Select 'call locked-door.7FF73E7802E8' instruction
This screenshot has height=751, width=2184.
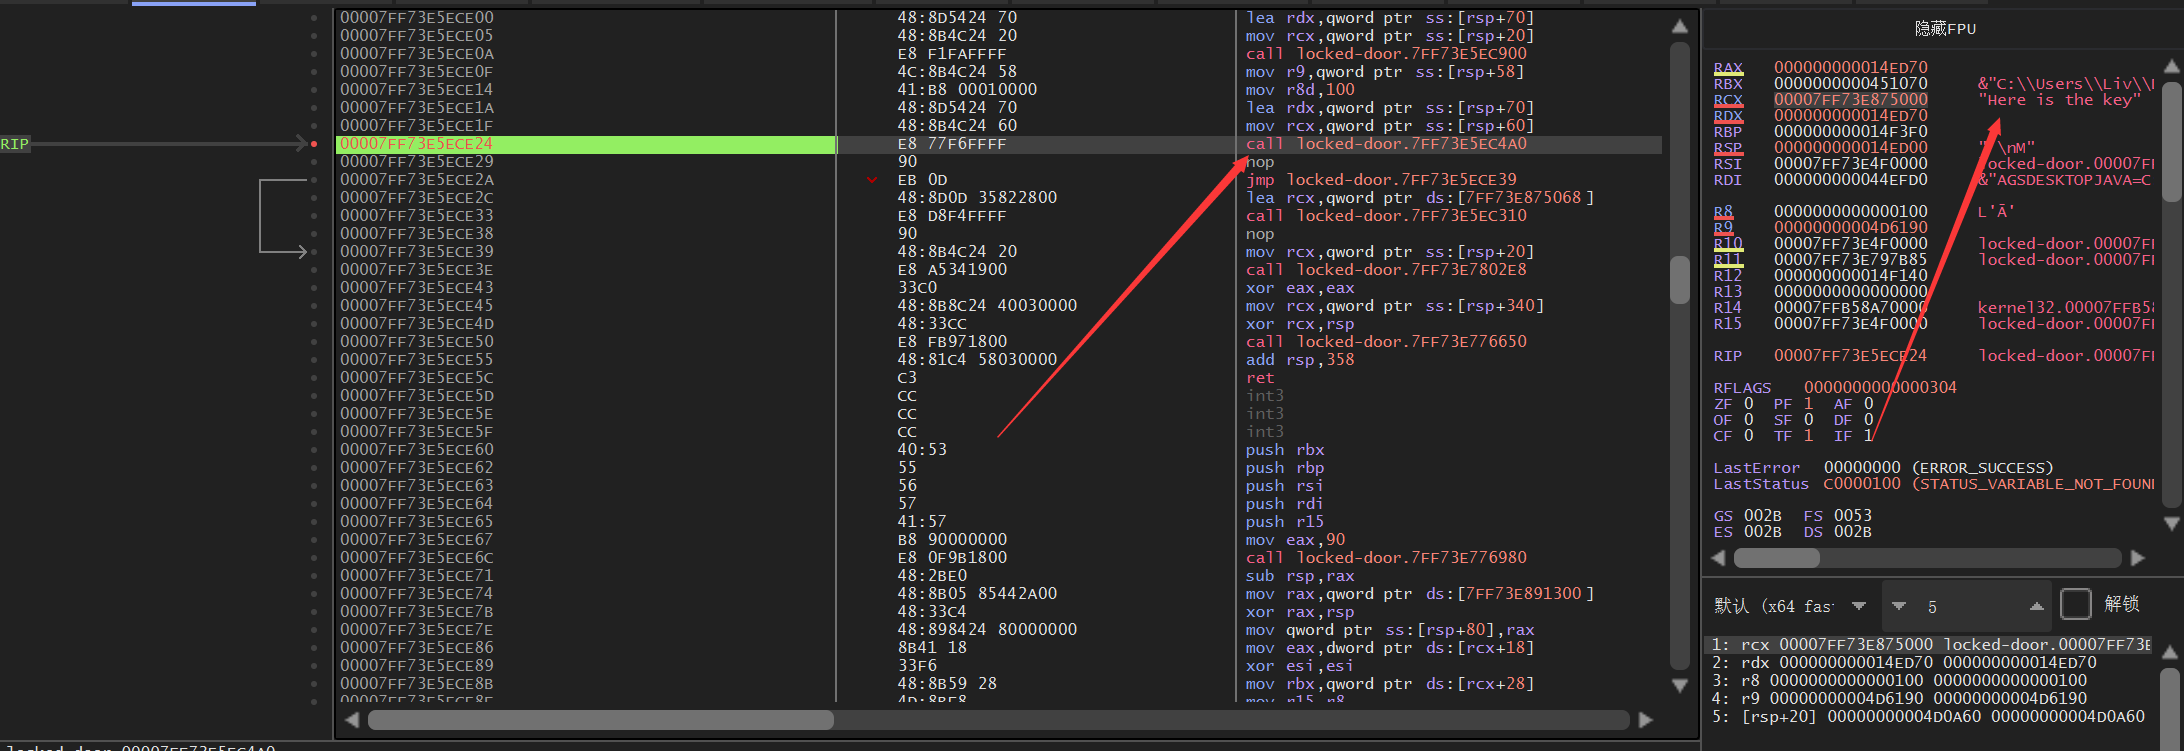coord(1386,270)
